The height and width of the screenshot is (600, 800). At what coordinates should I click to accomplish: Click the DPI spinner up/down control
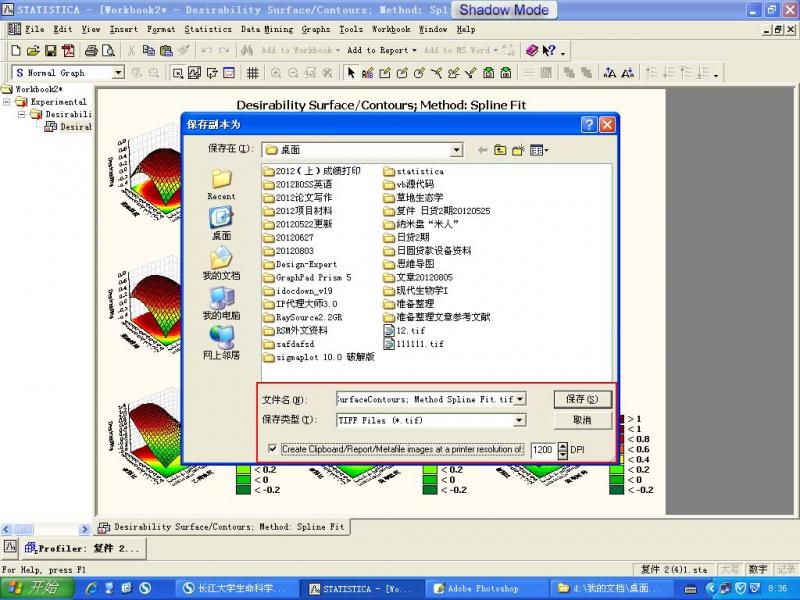point(563,449)
